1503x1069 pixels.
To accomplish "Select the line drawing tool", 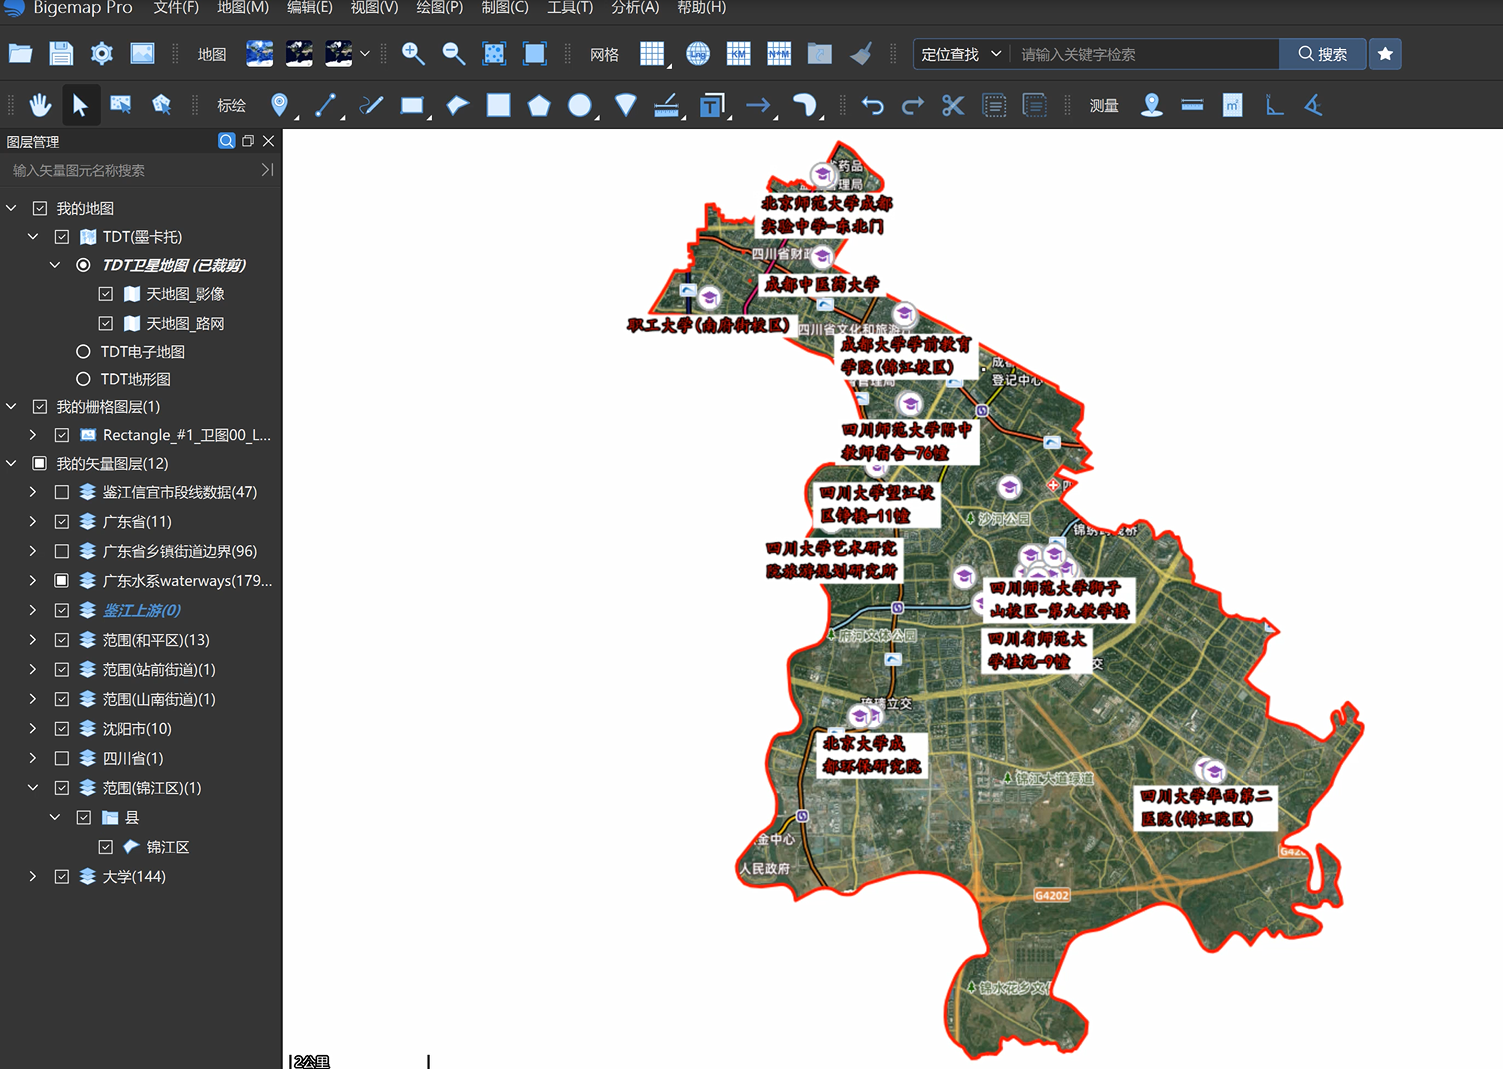I will coord(325,105).
